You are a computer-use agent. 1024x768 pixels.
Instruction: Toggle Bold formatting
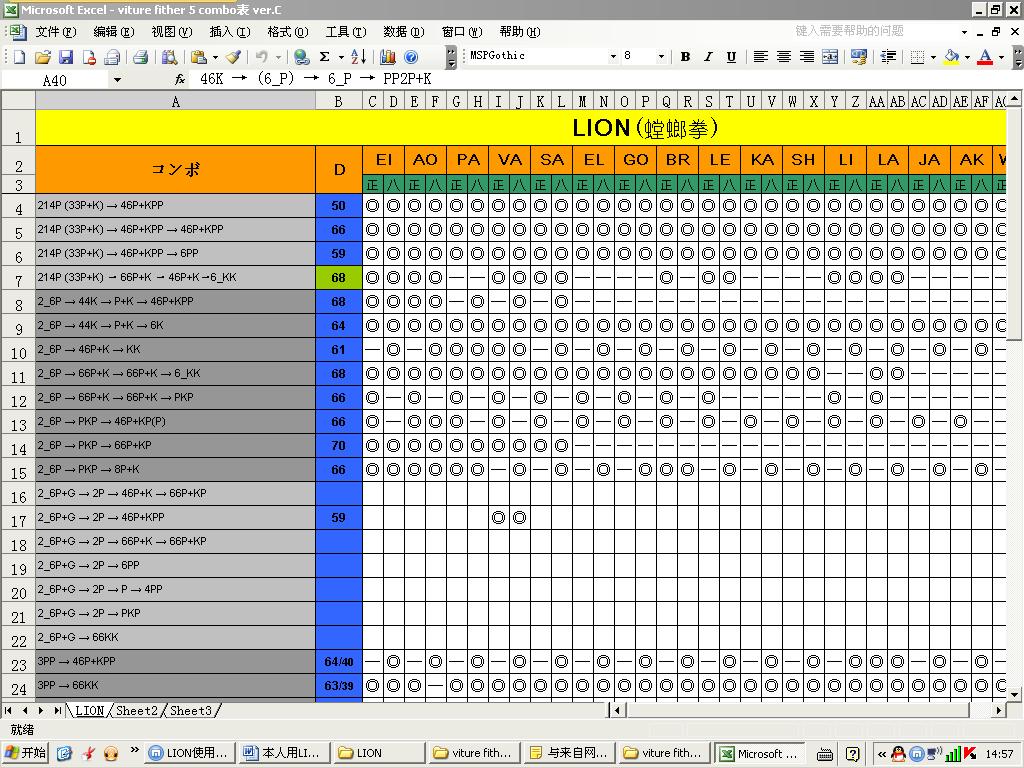tap(685, 57)
